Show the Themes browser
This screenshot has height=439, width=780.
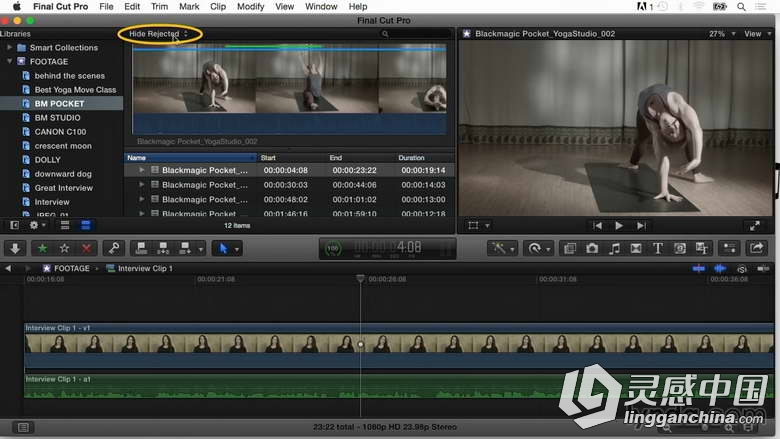[702, 248]
